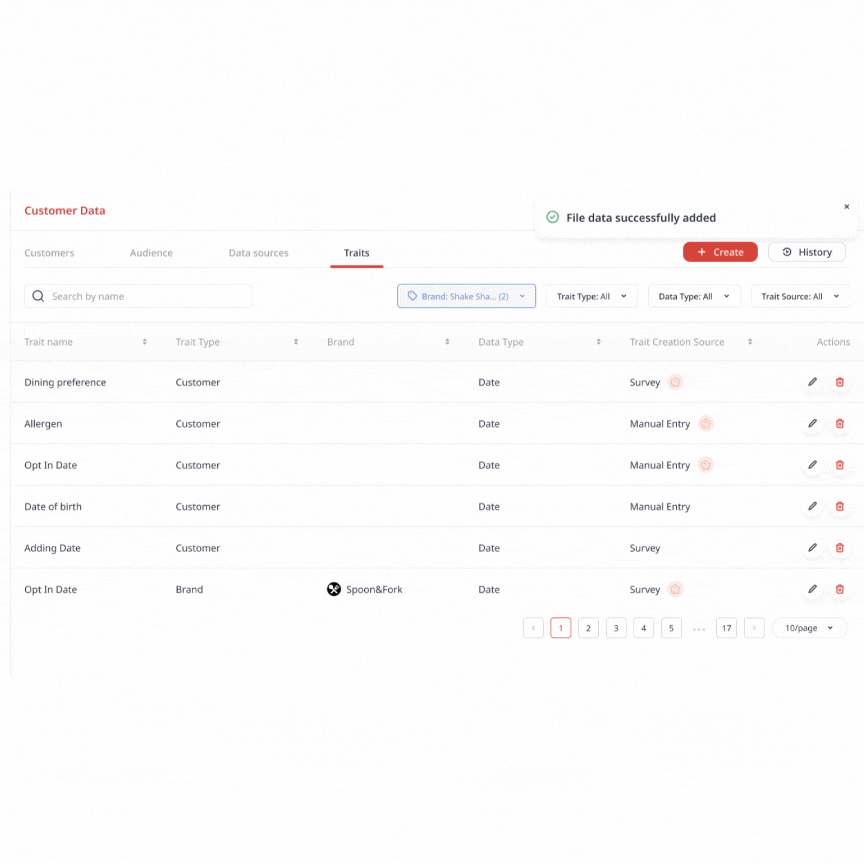Delete the Dining preference trait
864x864 pixels.
point(840,382)
